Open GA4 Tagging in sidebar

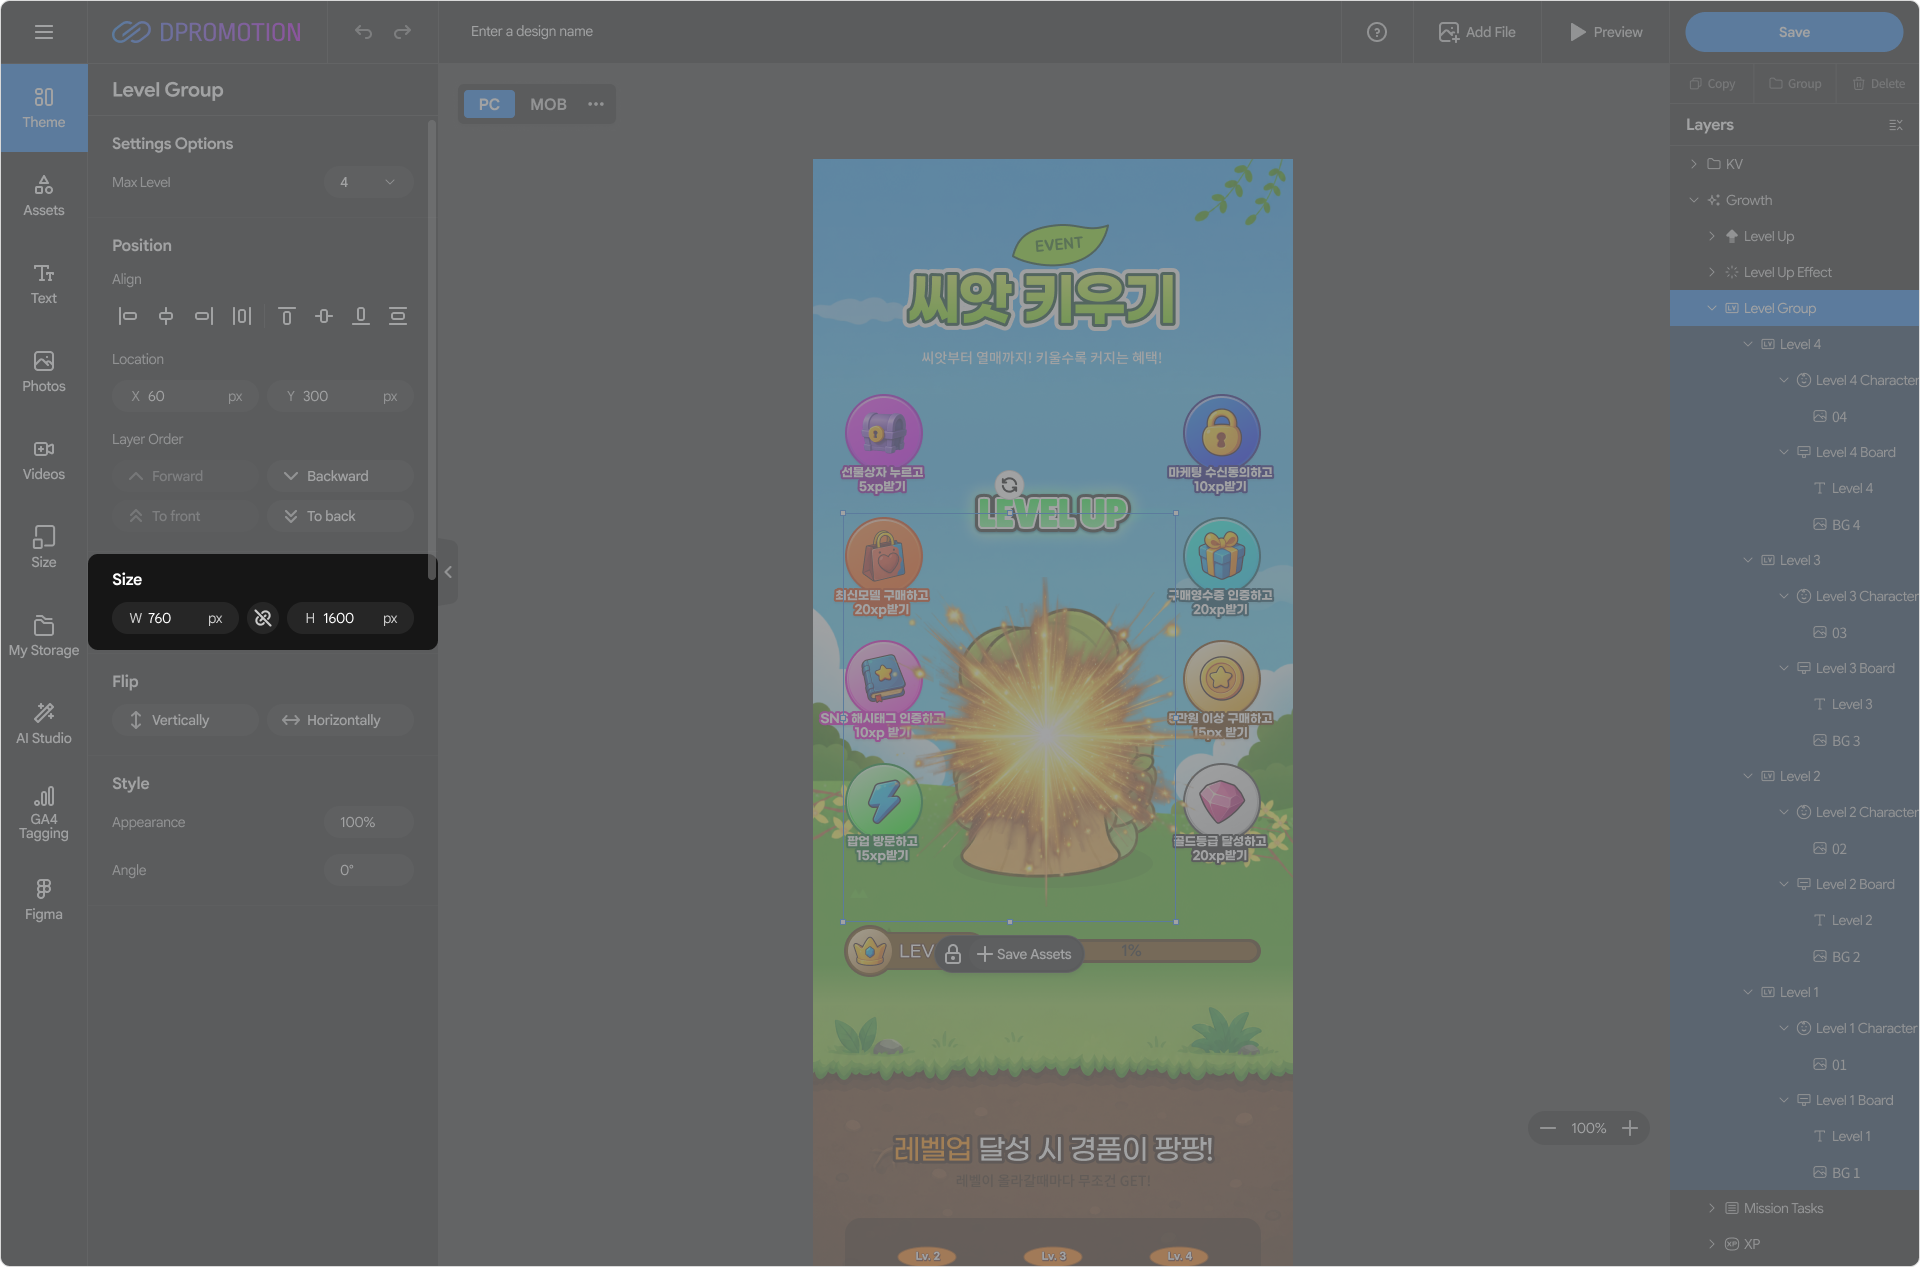click(44, 814)
